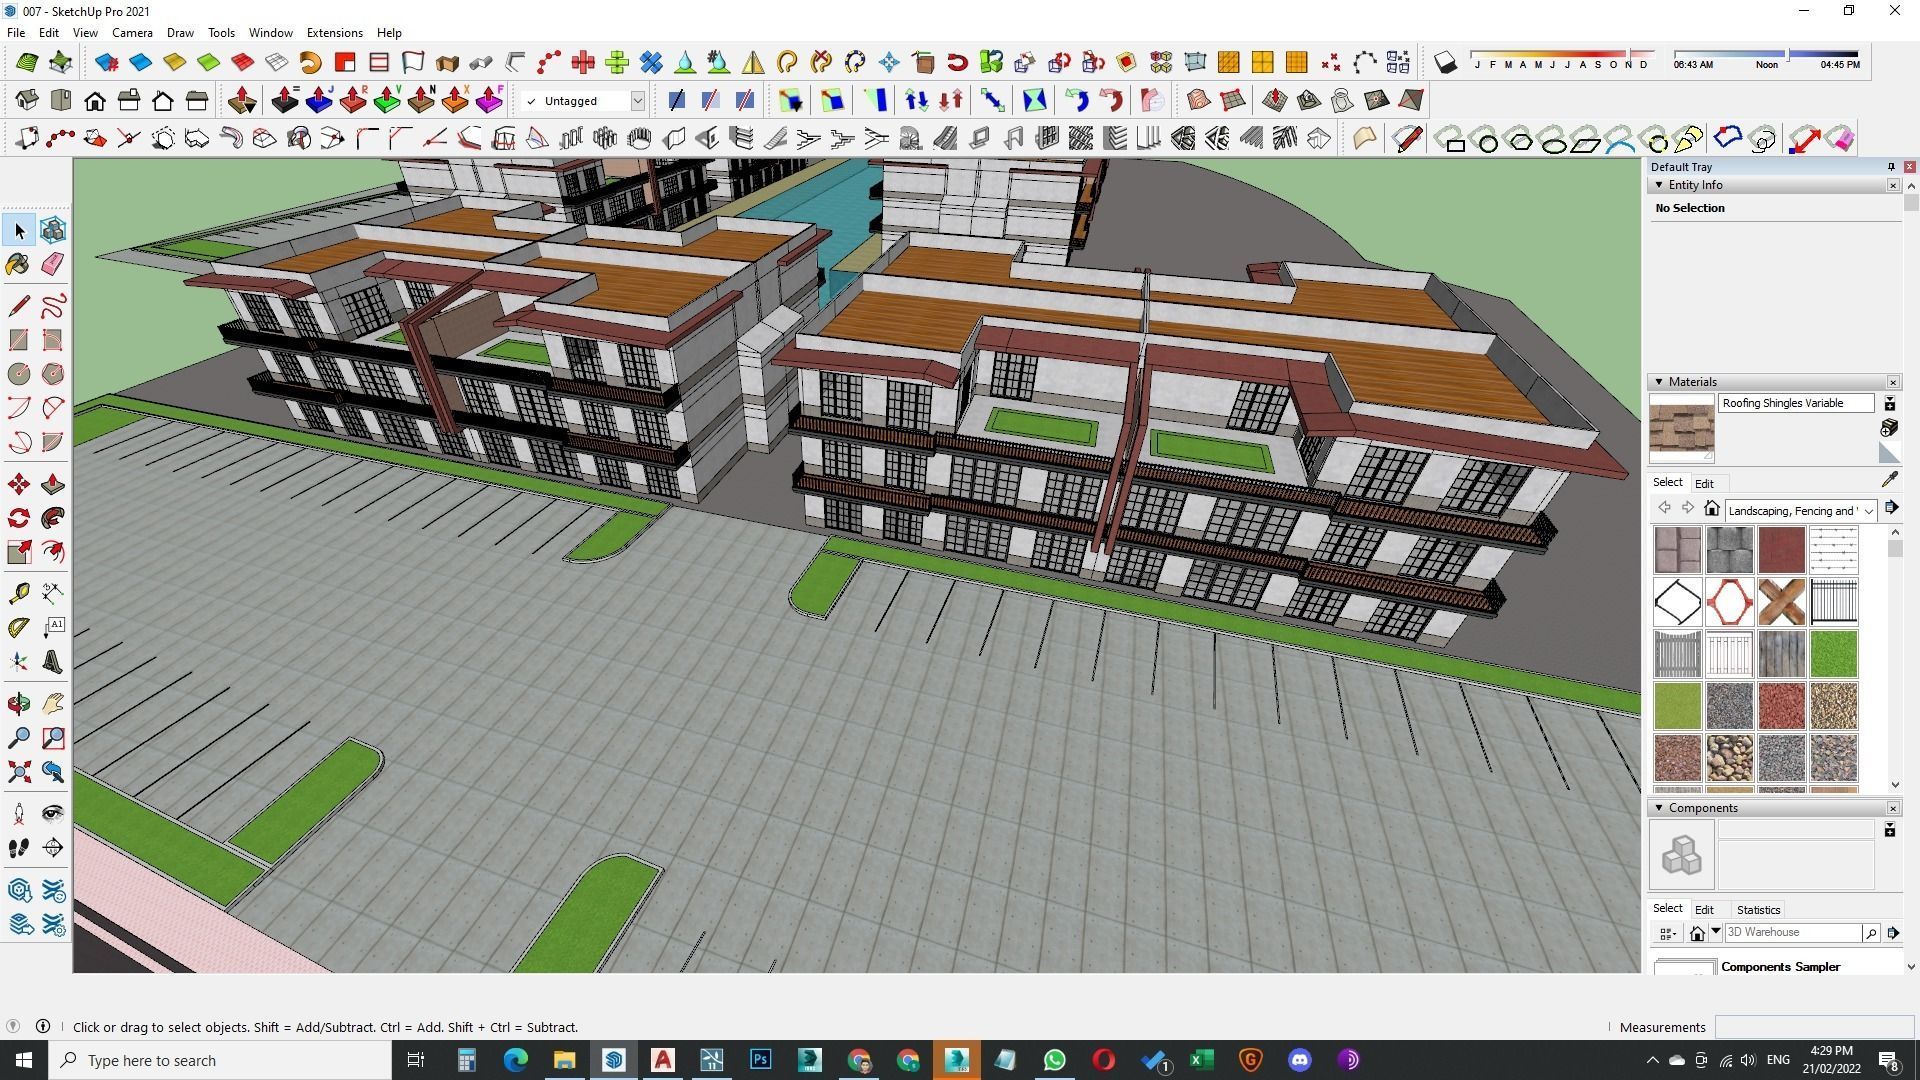1920x1080 pixels.
Task: Click the Measurements input box
Action: pyautogui.click(x=1814, y=1027)
